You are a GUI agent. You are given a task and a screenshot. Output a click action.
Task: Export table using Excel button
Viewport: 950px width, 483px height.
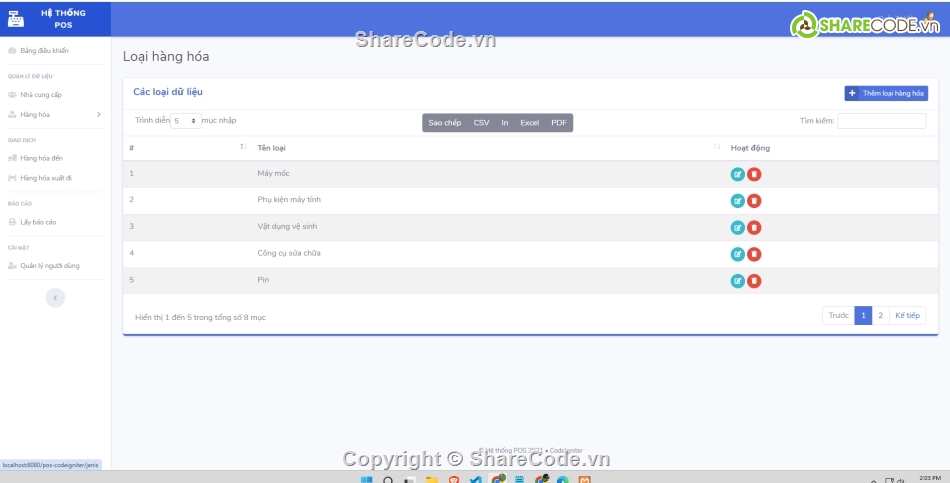529,123
